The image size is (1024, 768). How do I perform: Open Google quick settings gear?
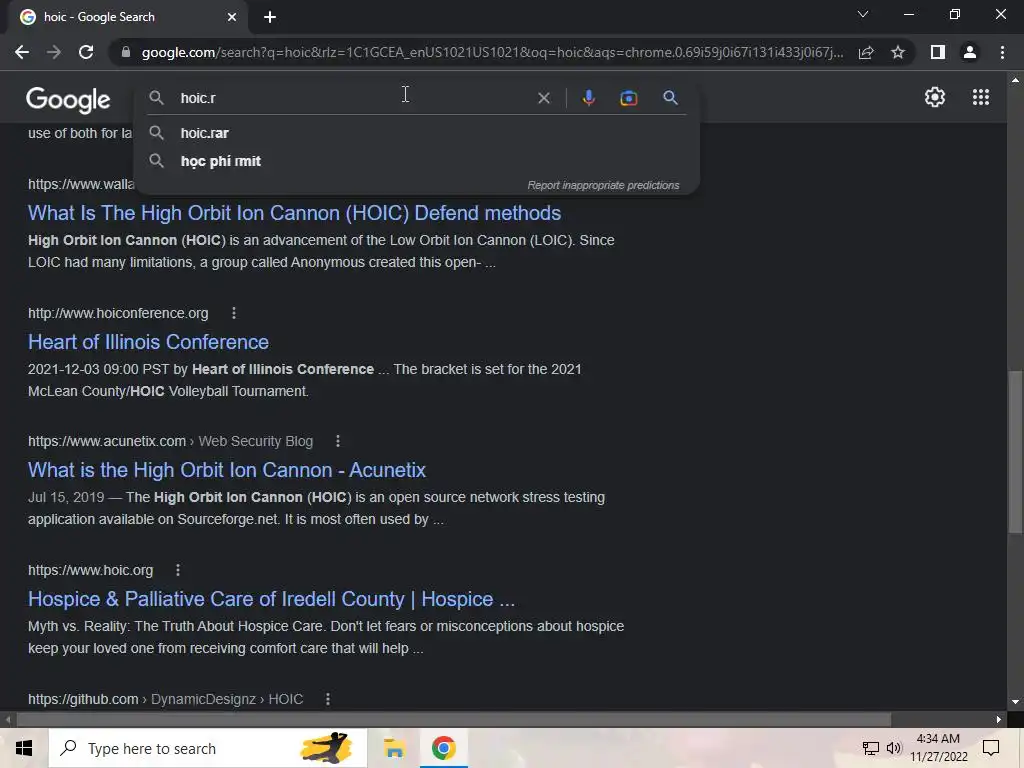935,97
